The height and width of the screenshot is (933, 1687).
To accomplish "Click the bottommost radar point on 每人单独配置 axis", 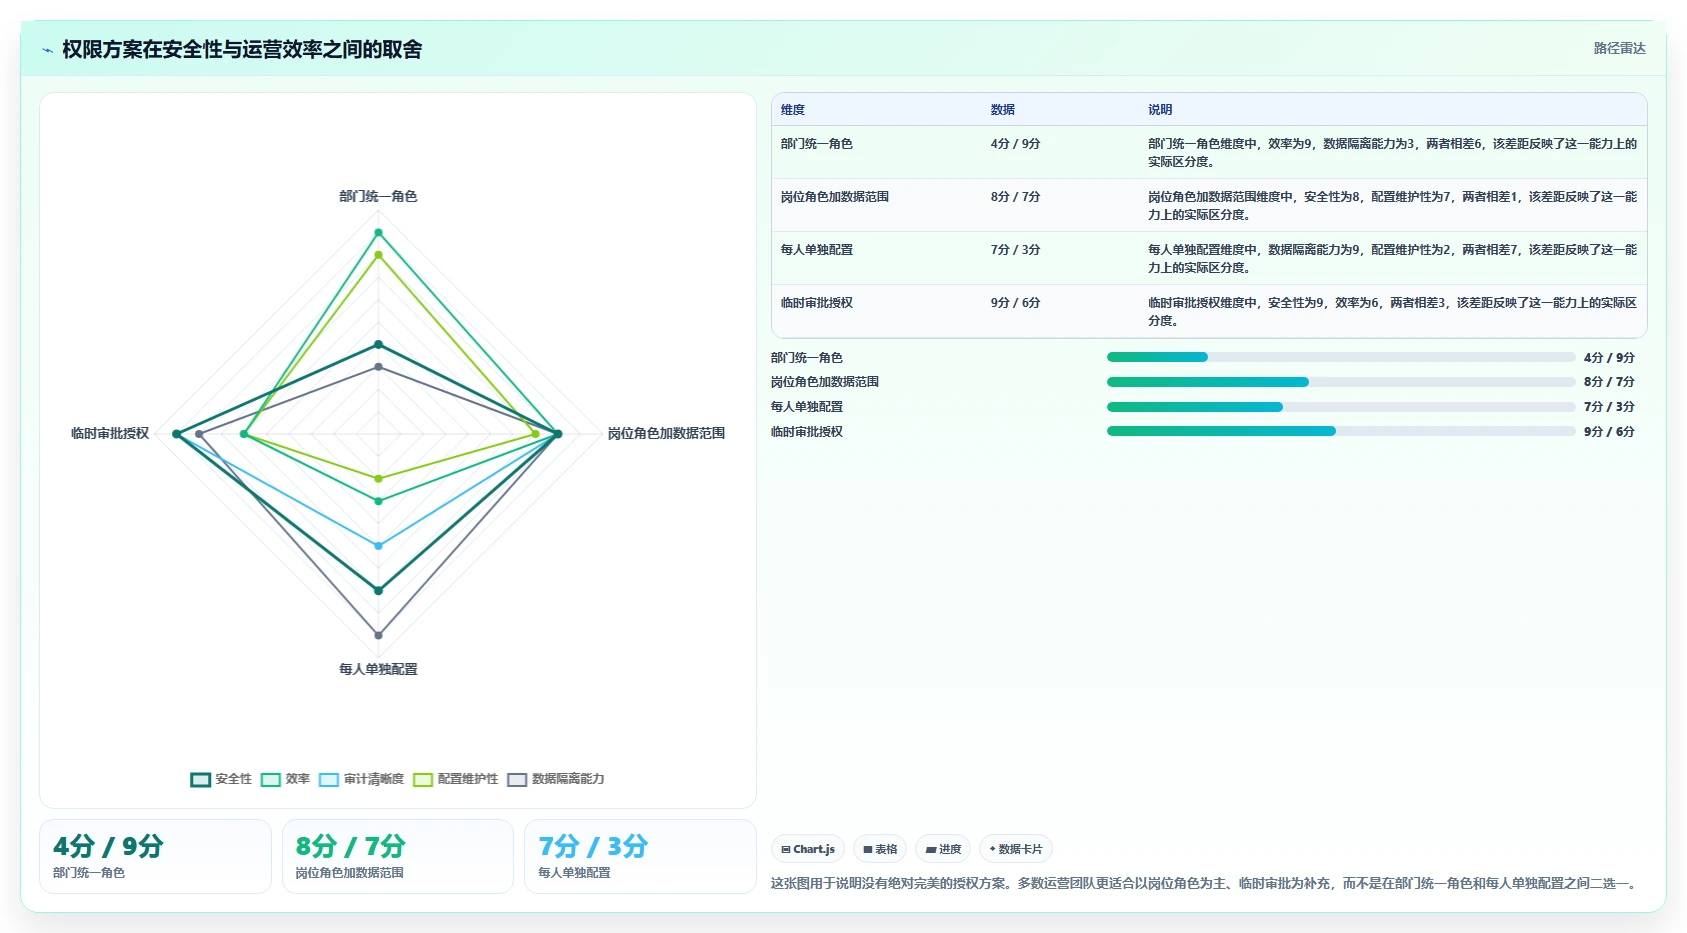I will (378, 635).
